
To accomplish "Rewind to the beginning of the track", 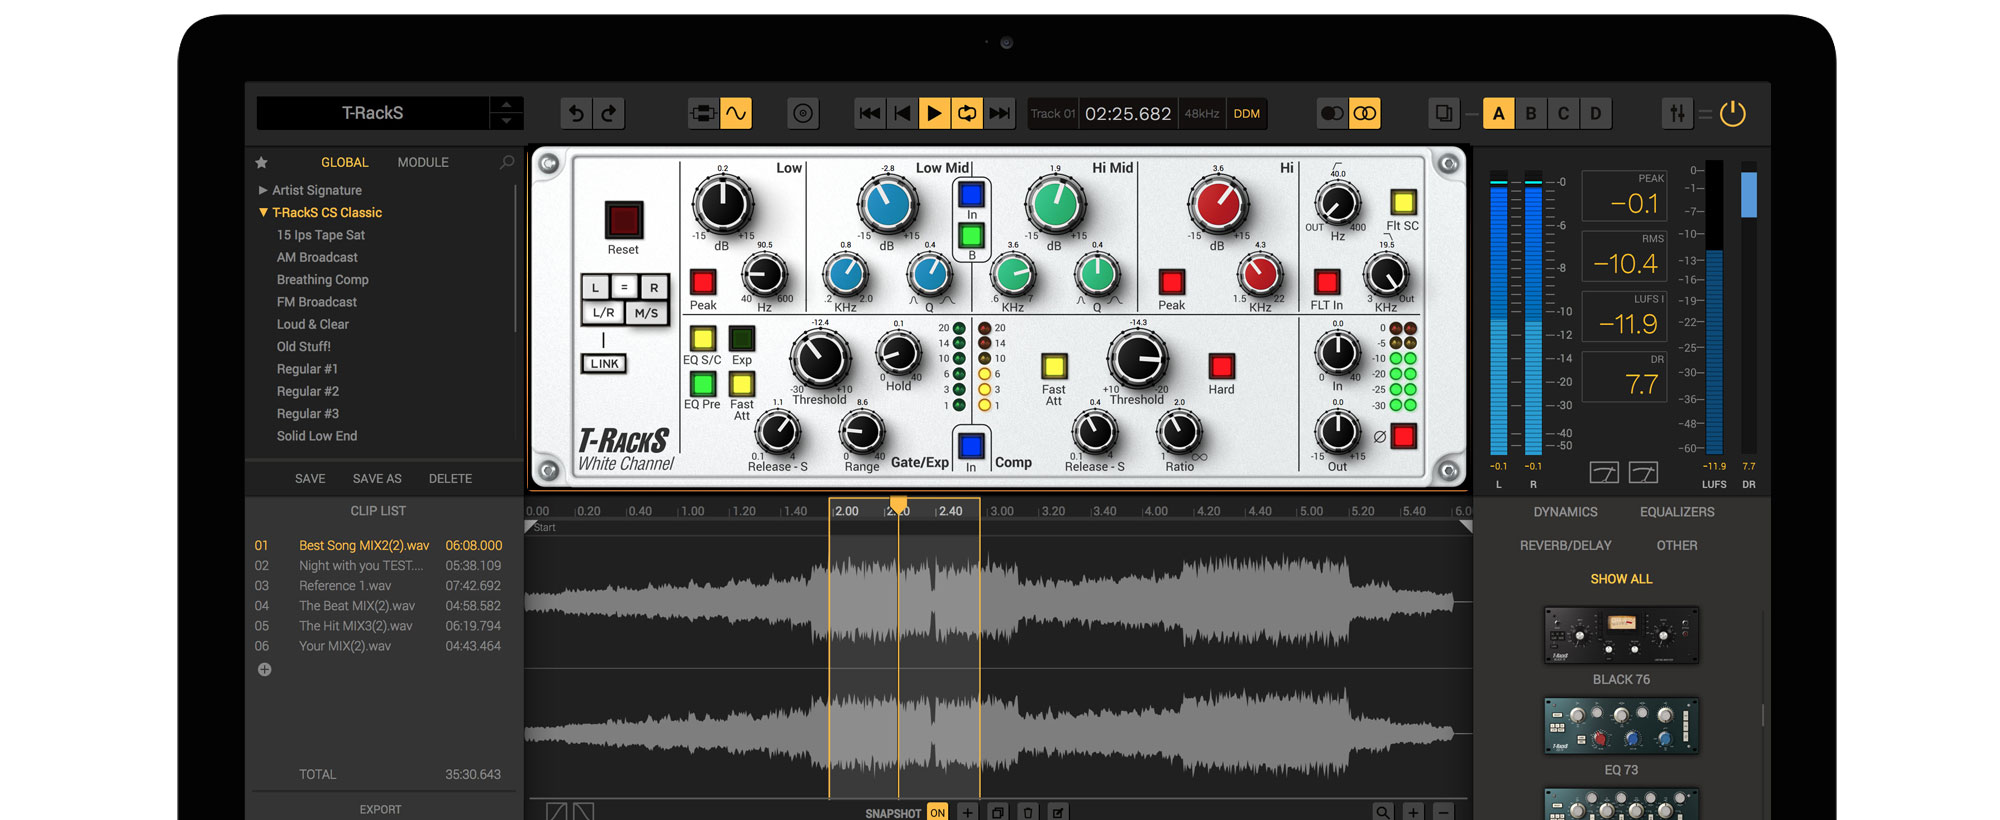I will (870, 114).
